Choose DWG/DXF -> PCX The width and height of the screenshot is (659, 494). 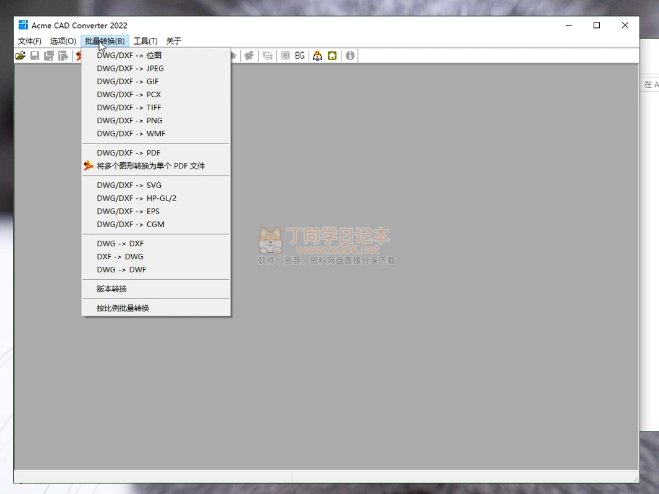coord(156,94)
